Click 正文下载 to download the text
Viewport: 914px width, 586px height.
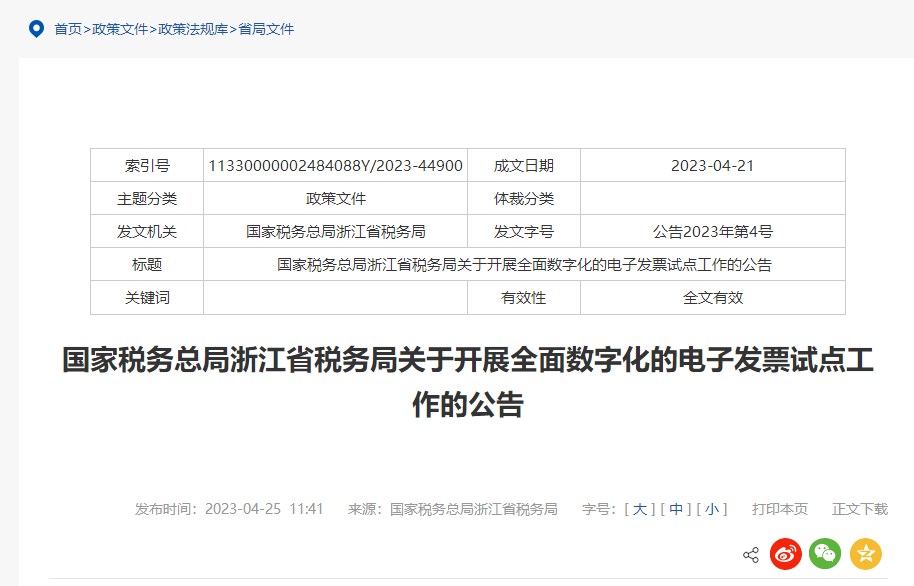click(x=859, y=509)
